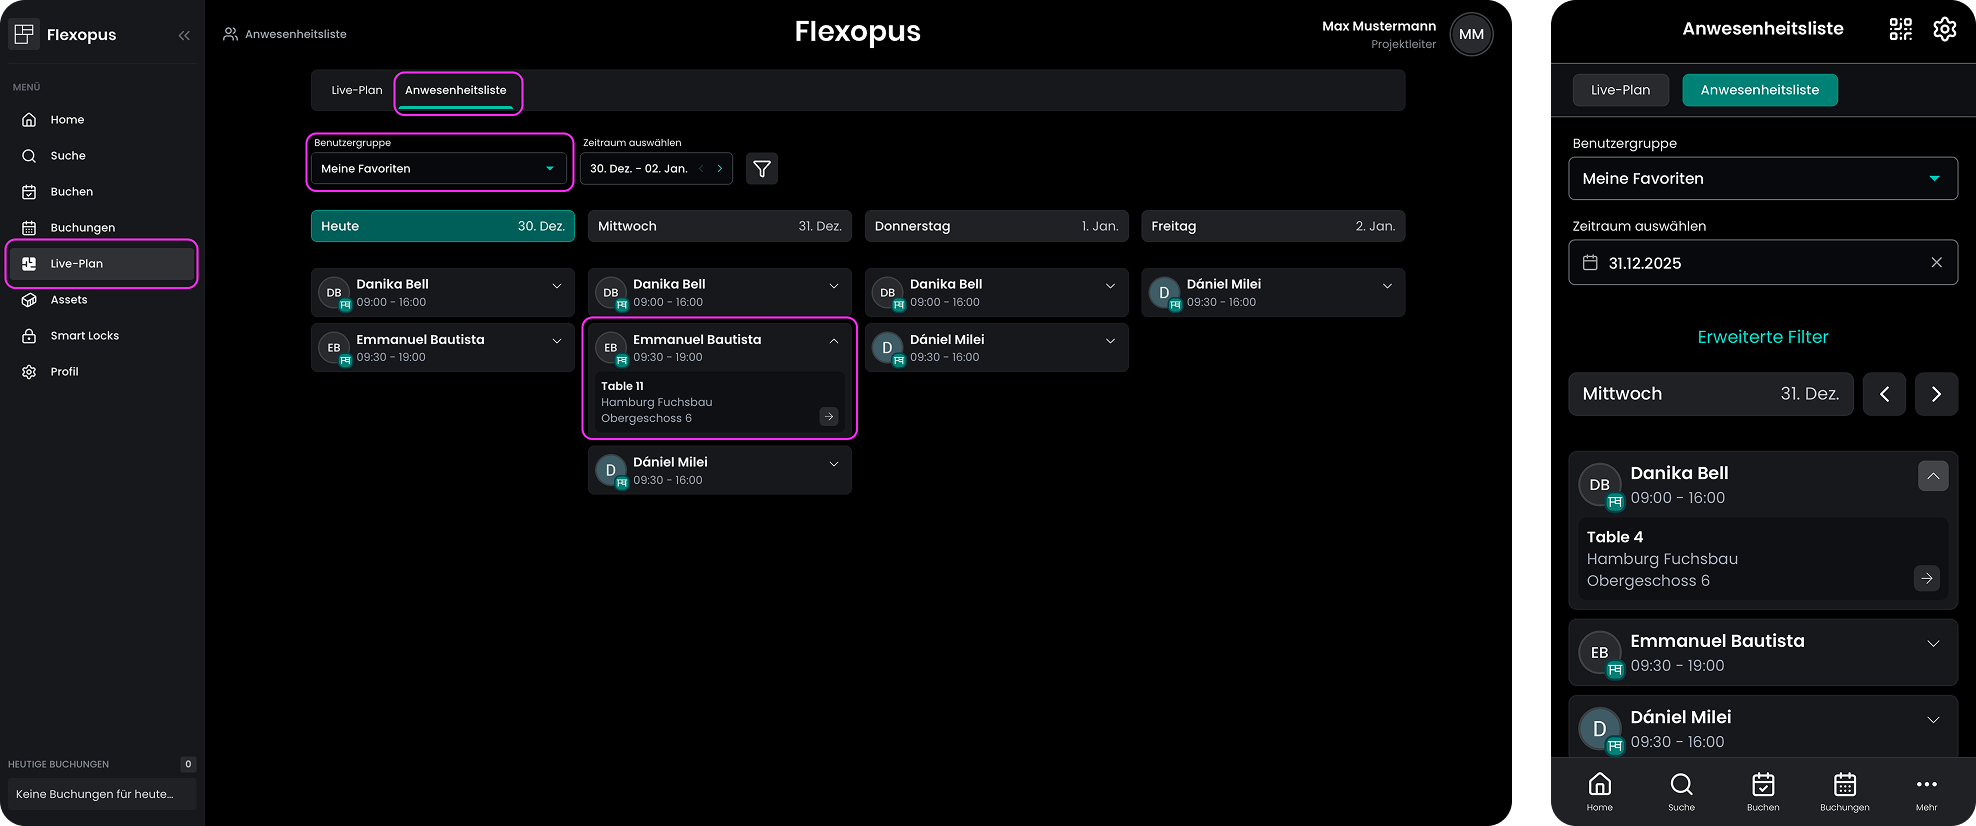
Task: Open Table 11 booking arrow
Action: coord(829,417)
